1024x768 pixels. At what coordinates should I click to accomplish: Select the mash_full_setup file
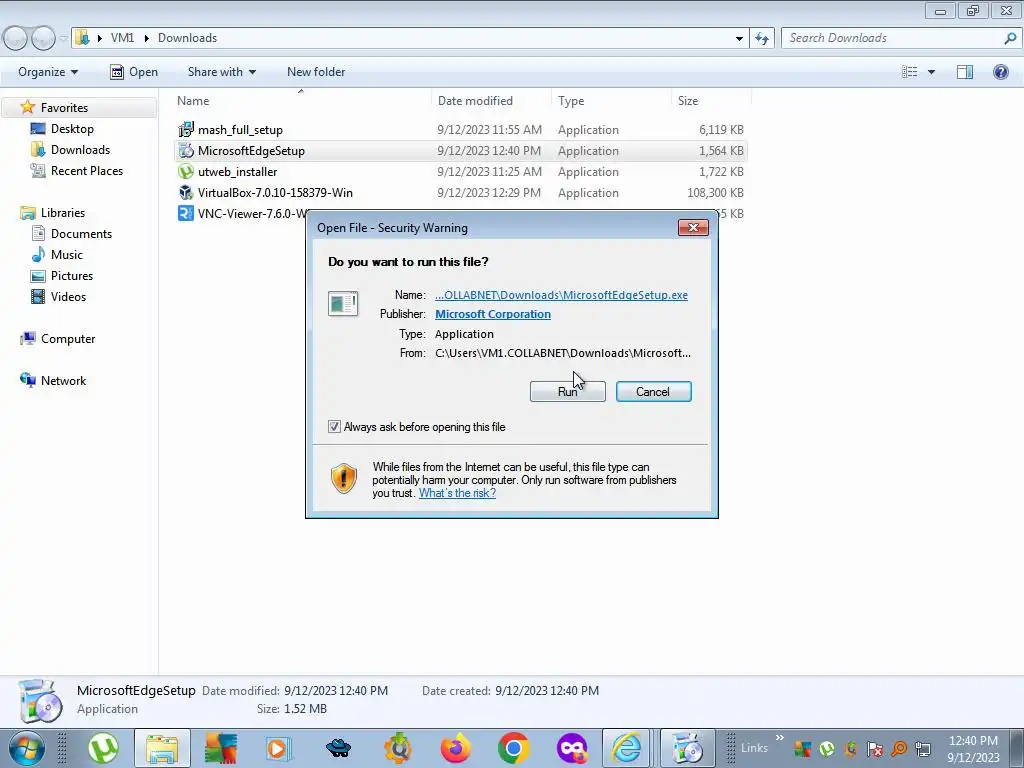(240, 130)
